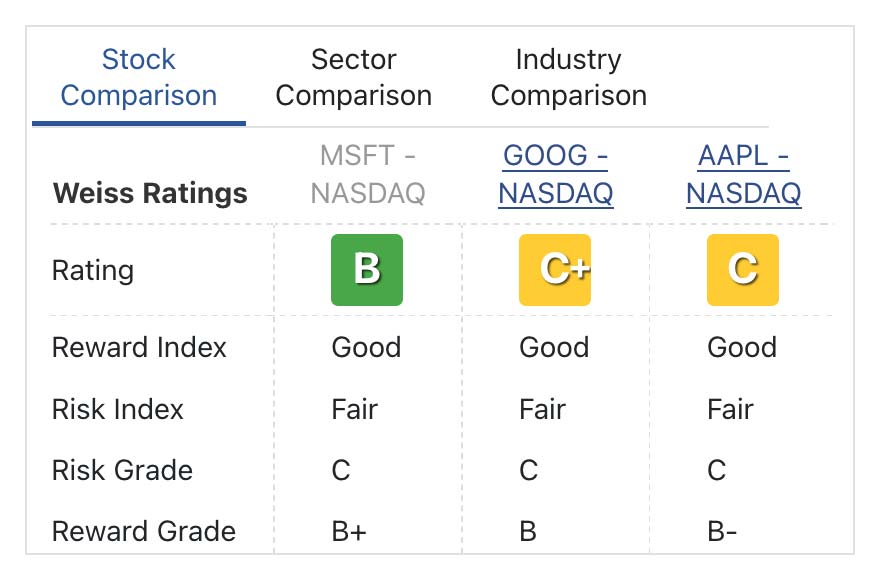Open the Sector Comparison tab
Image resolution: width=880 pixels, height=580 pixels.
tap(354, 78)
